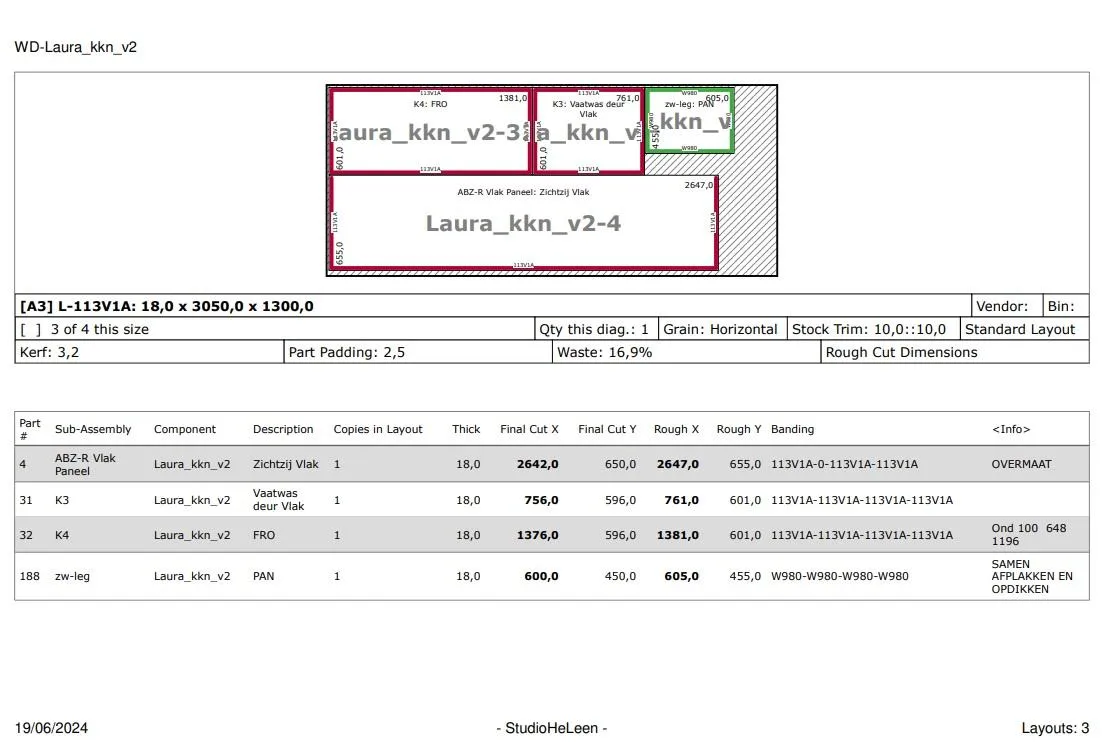
Task: Click the Bin: field
Action: tap(1065, 306)
